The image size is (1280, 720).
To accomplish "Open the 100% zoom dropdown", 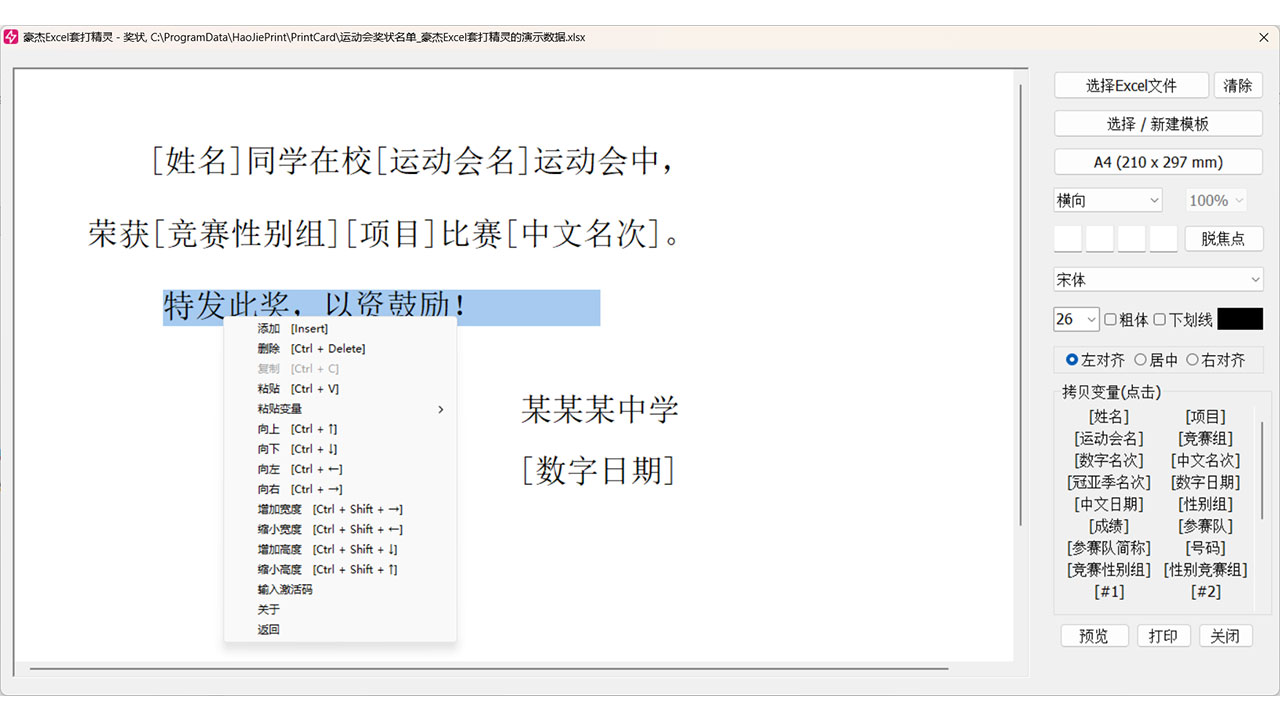I will [x=1215, y=200].
